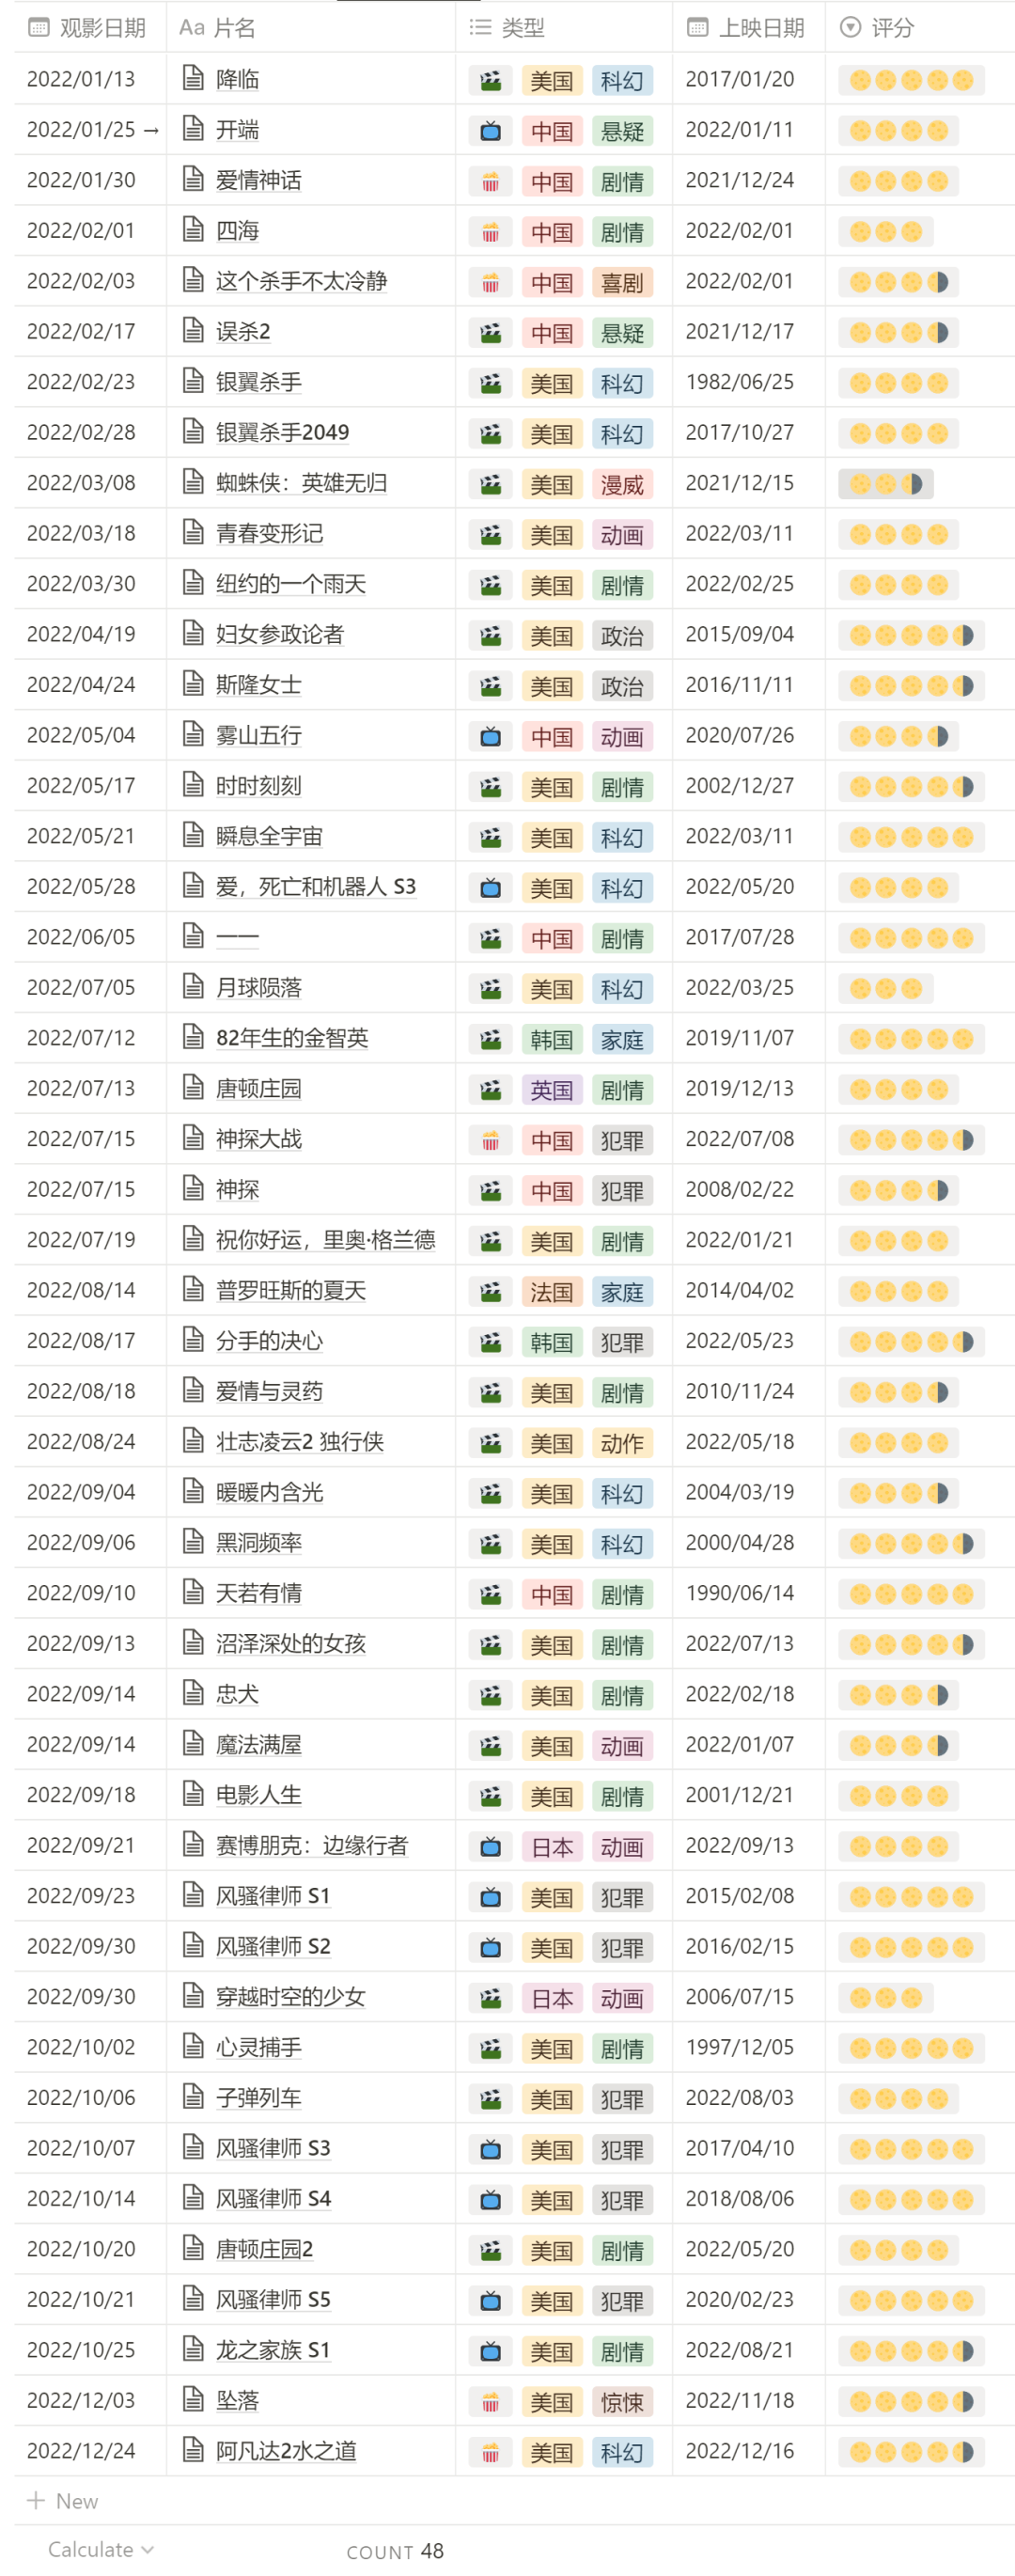Click the popcorn icon in the 神探大战 row
1015x2576 pixels.
tap(490, 1140)
